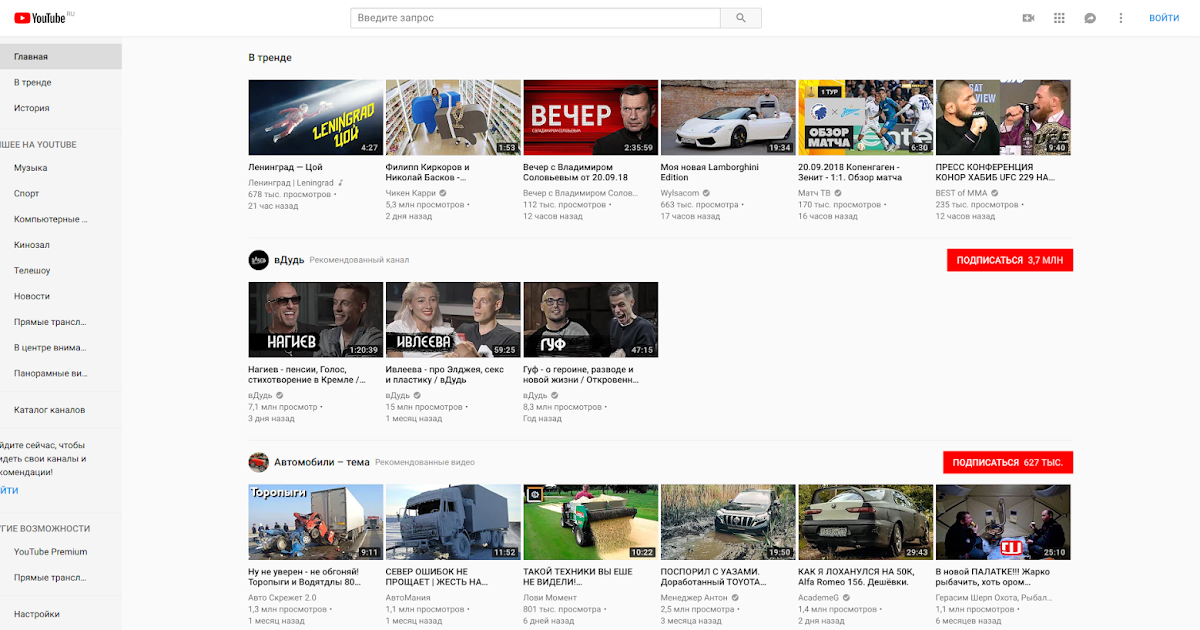Open Настройки in the sidebar
Image resolution: width=1200 pixels, height=630 pixels.
[60, 614]
